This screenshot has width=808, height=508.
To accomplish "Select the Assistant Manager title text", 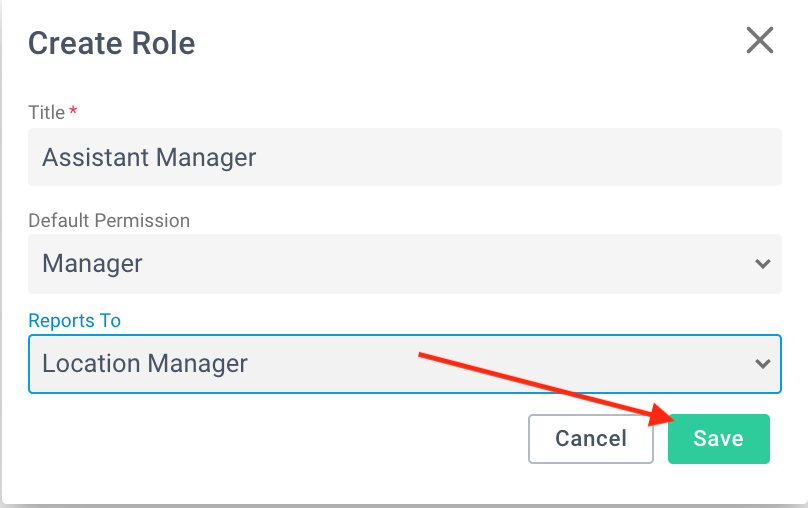I will click(149, 158).
